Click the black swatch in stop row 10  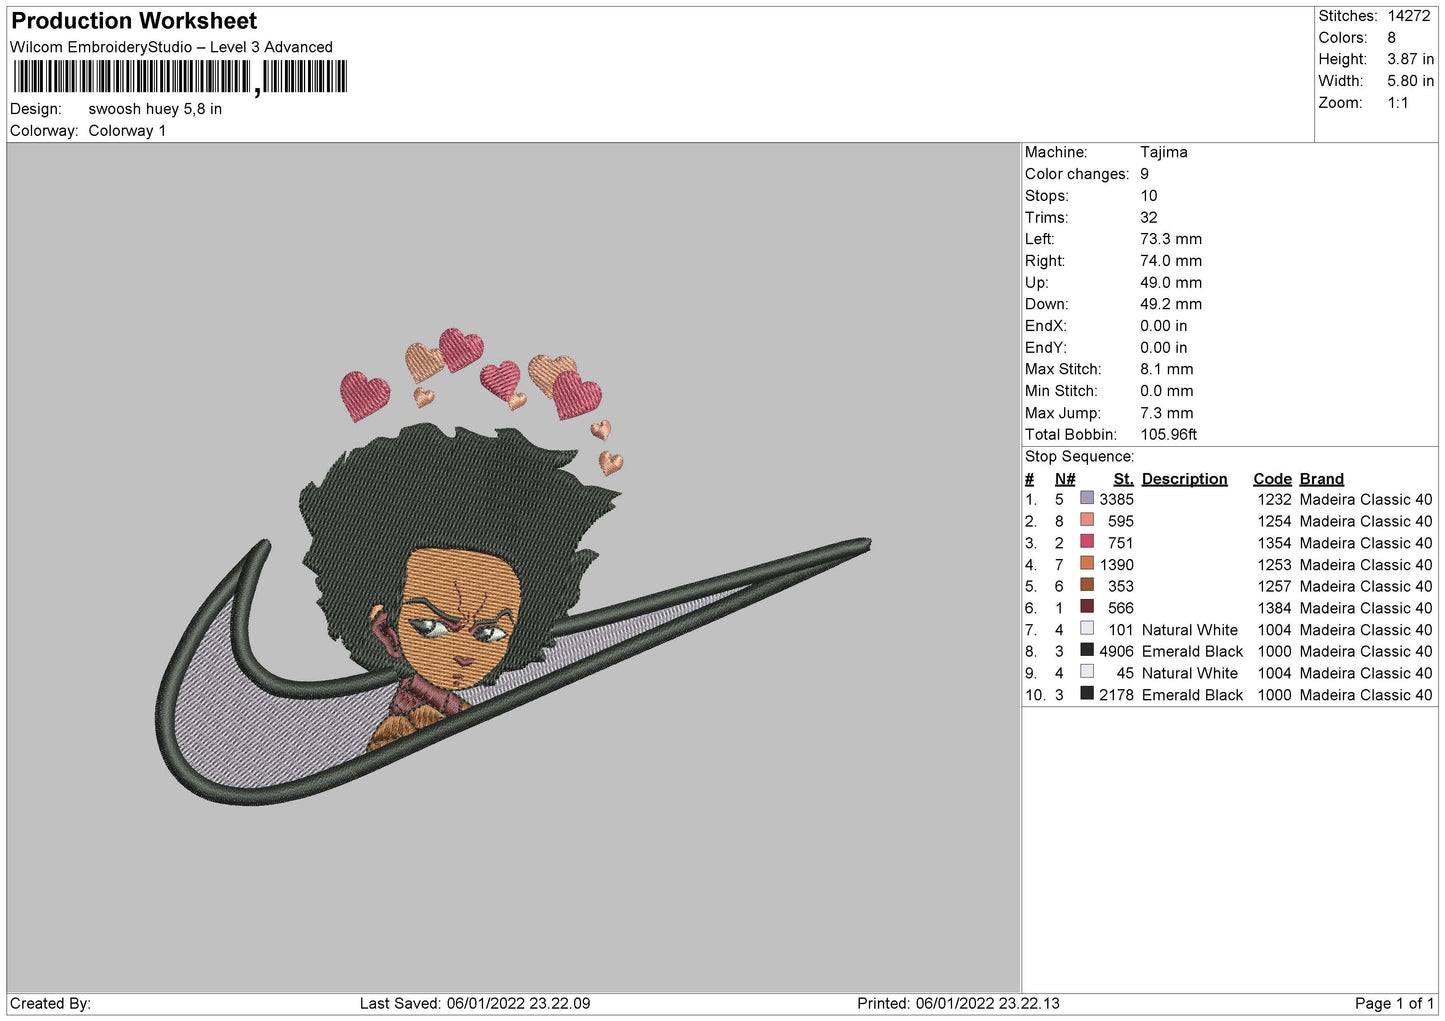pyautogui.click(x=1087, y=694)
